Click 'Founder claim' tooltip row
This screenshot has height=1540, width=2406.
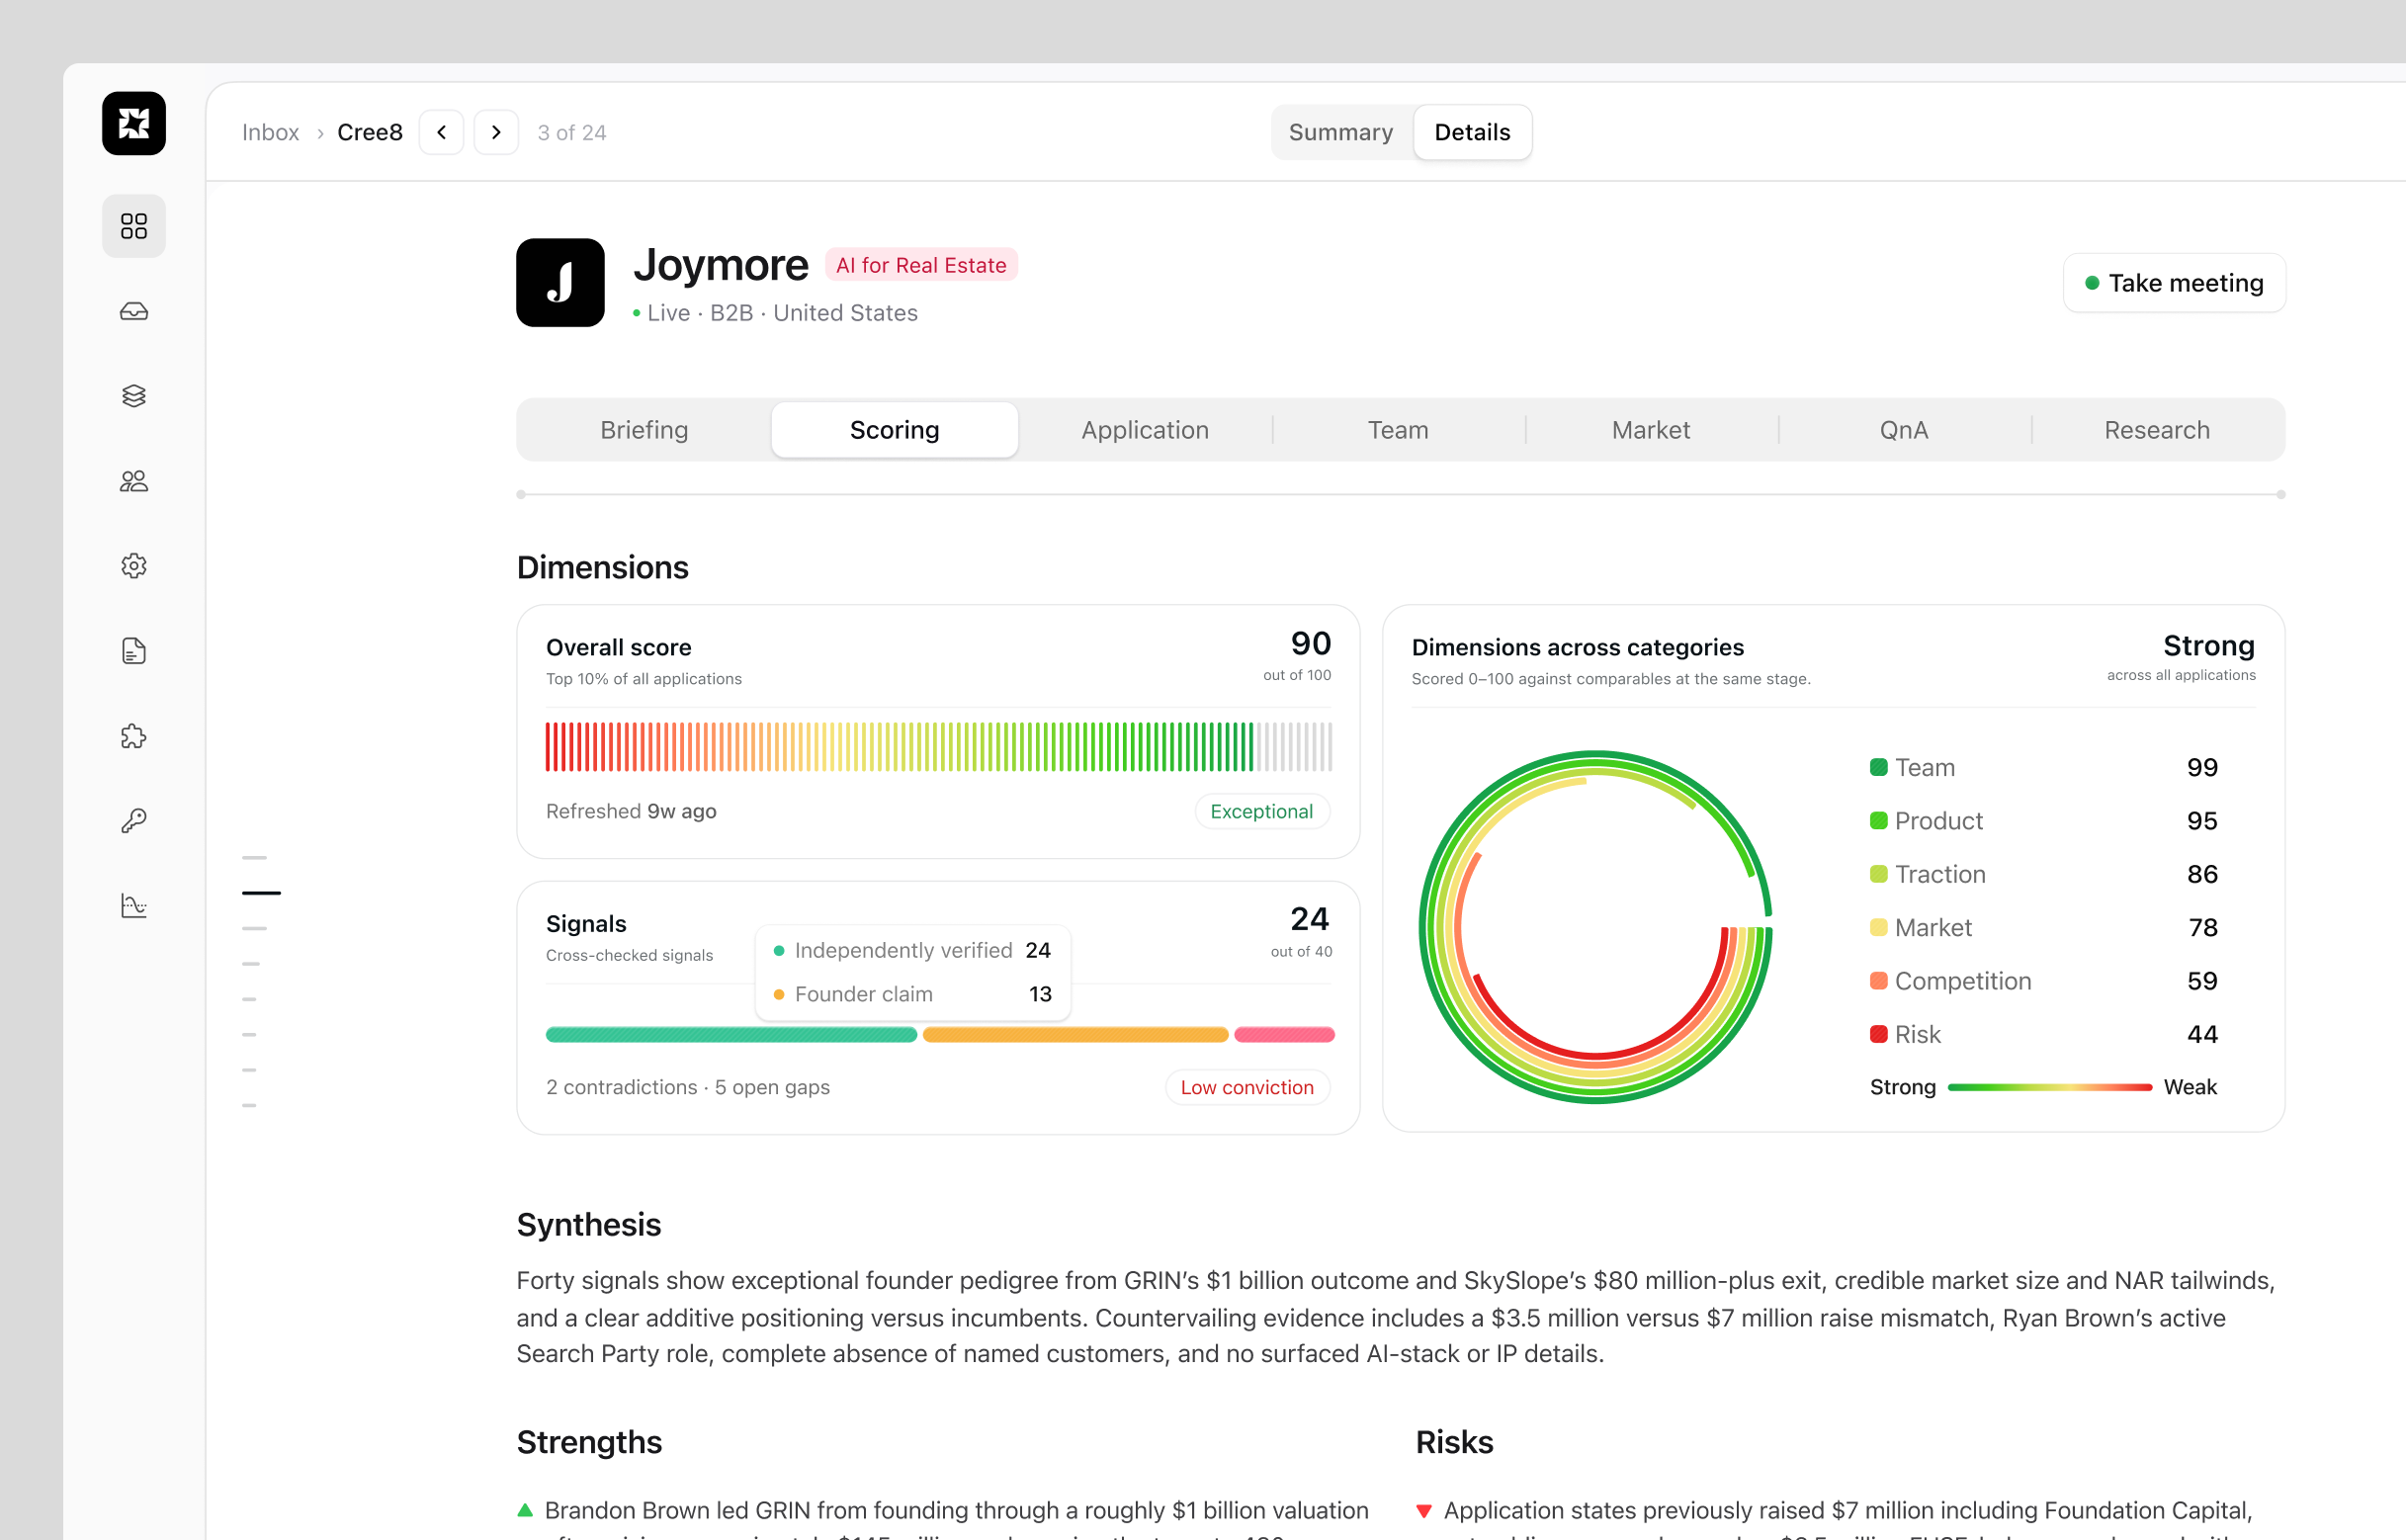tap(913, 994)
